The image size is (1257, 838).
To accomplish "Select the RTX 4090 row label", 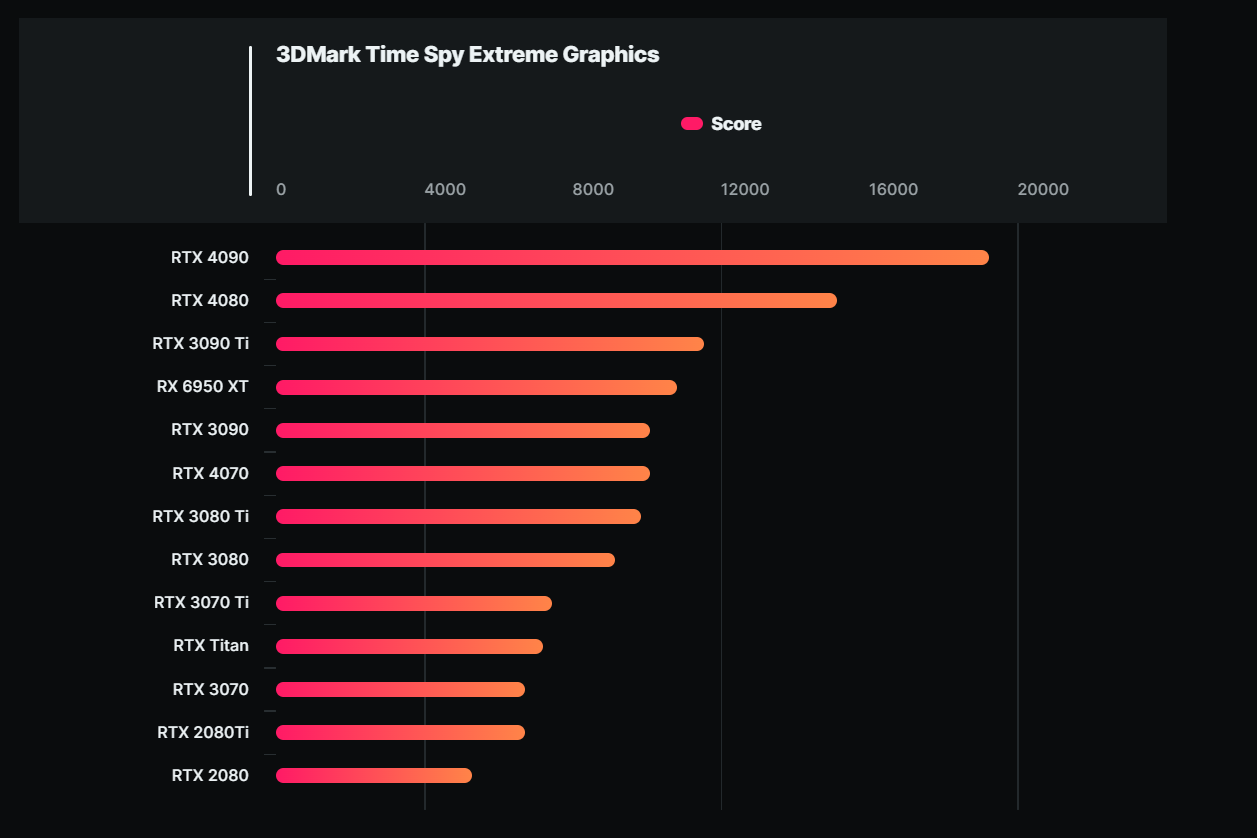I will pyautogui.click(x=210, y=258).
